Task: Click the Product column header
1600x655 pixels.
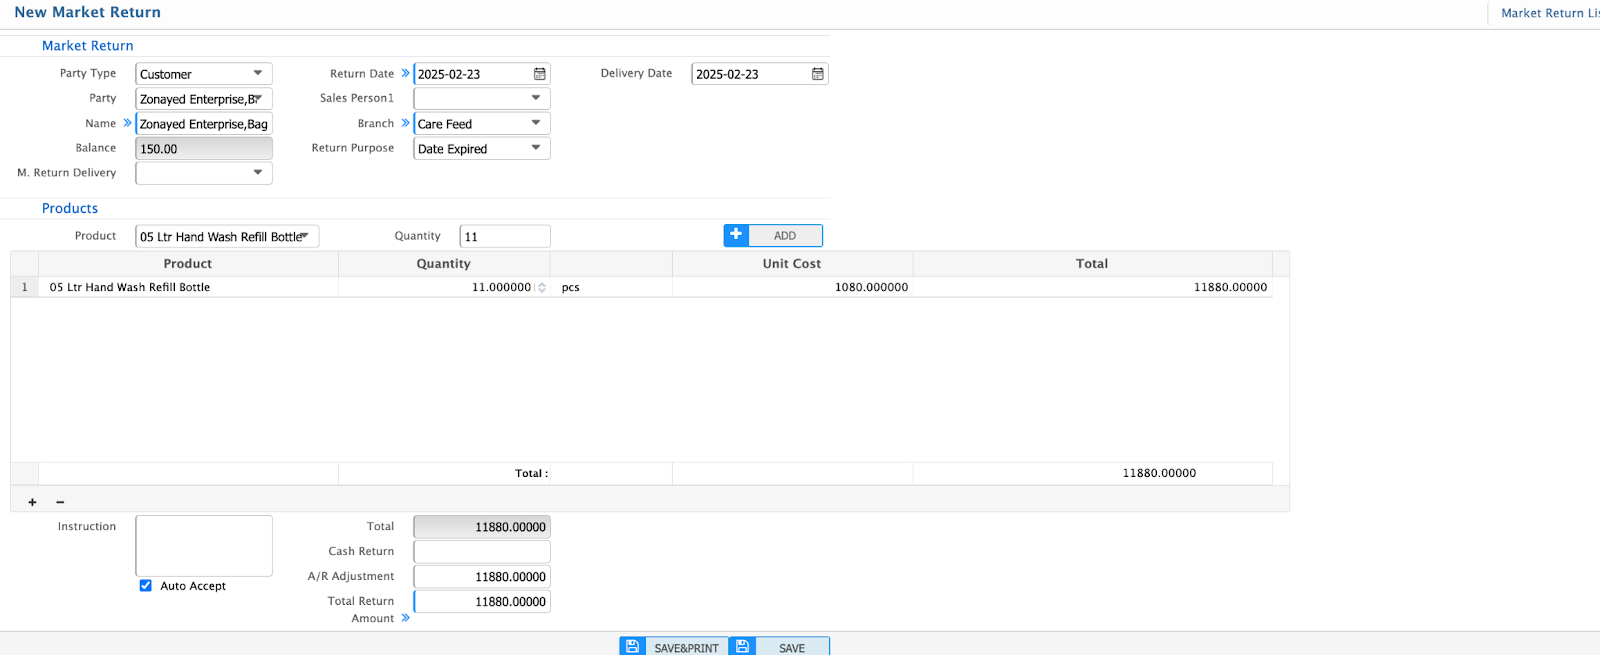Action: (x=188, y=264)
